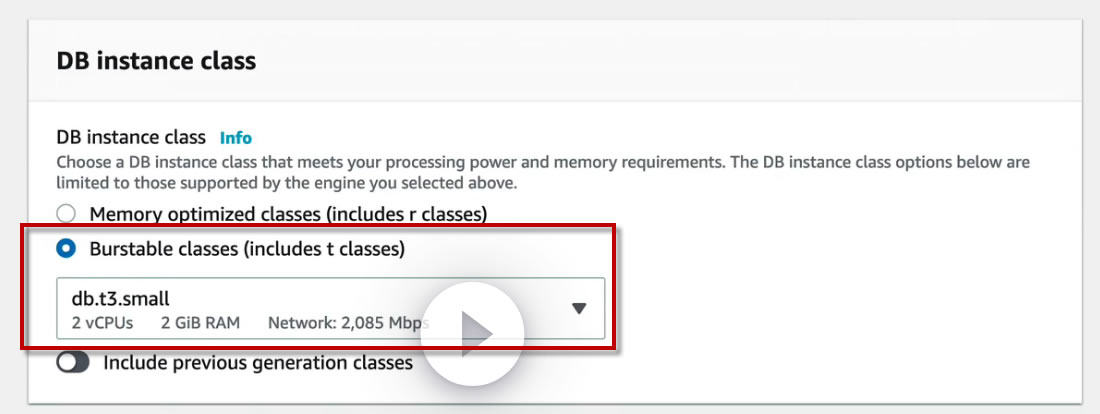
Task: Click the DB instance class section heading
Action: [x=156, y=61]
